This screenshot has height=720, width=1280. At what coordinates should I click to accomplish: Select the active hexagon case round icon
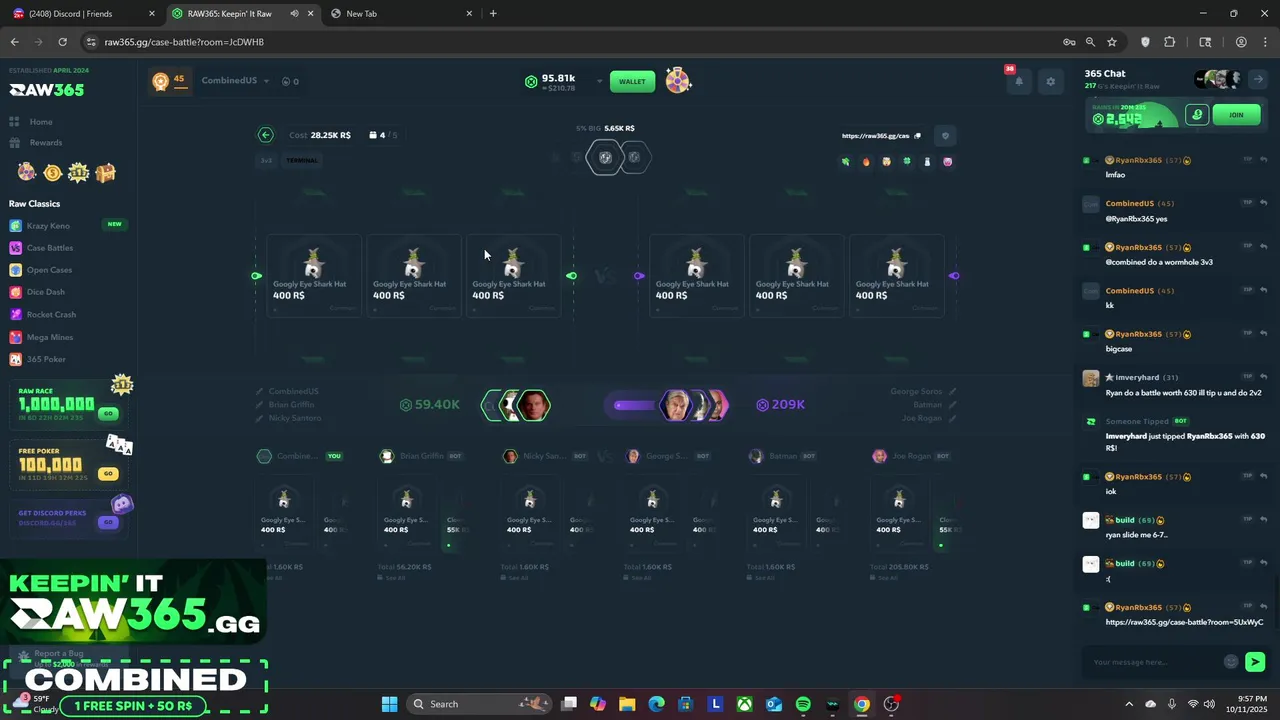(605, 157)
